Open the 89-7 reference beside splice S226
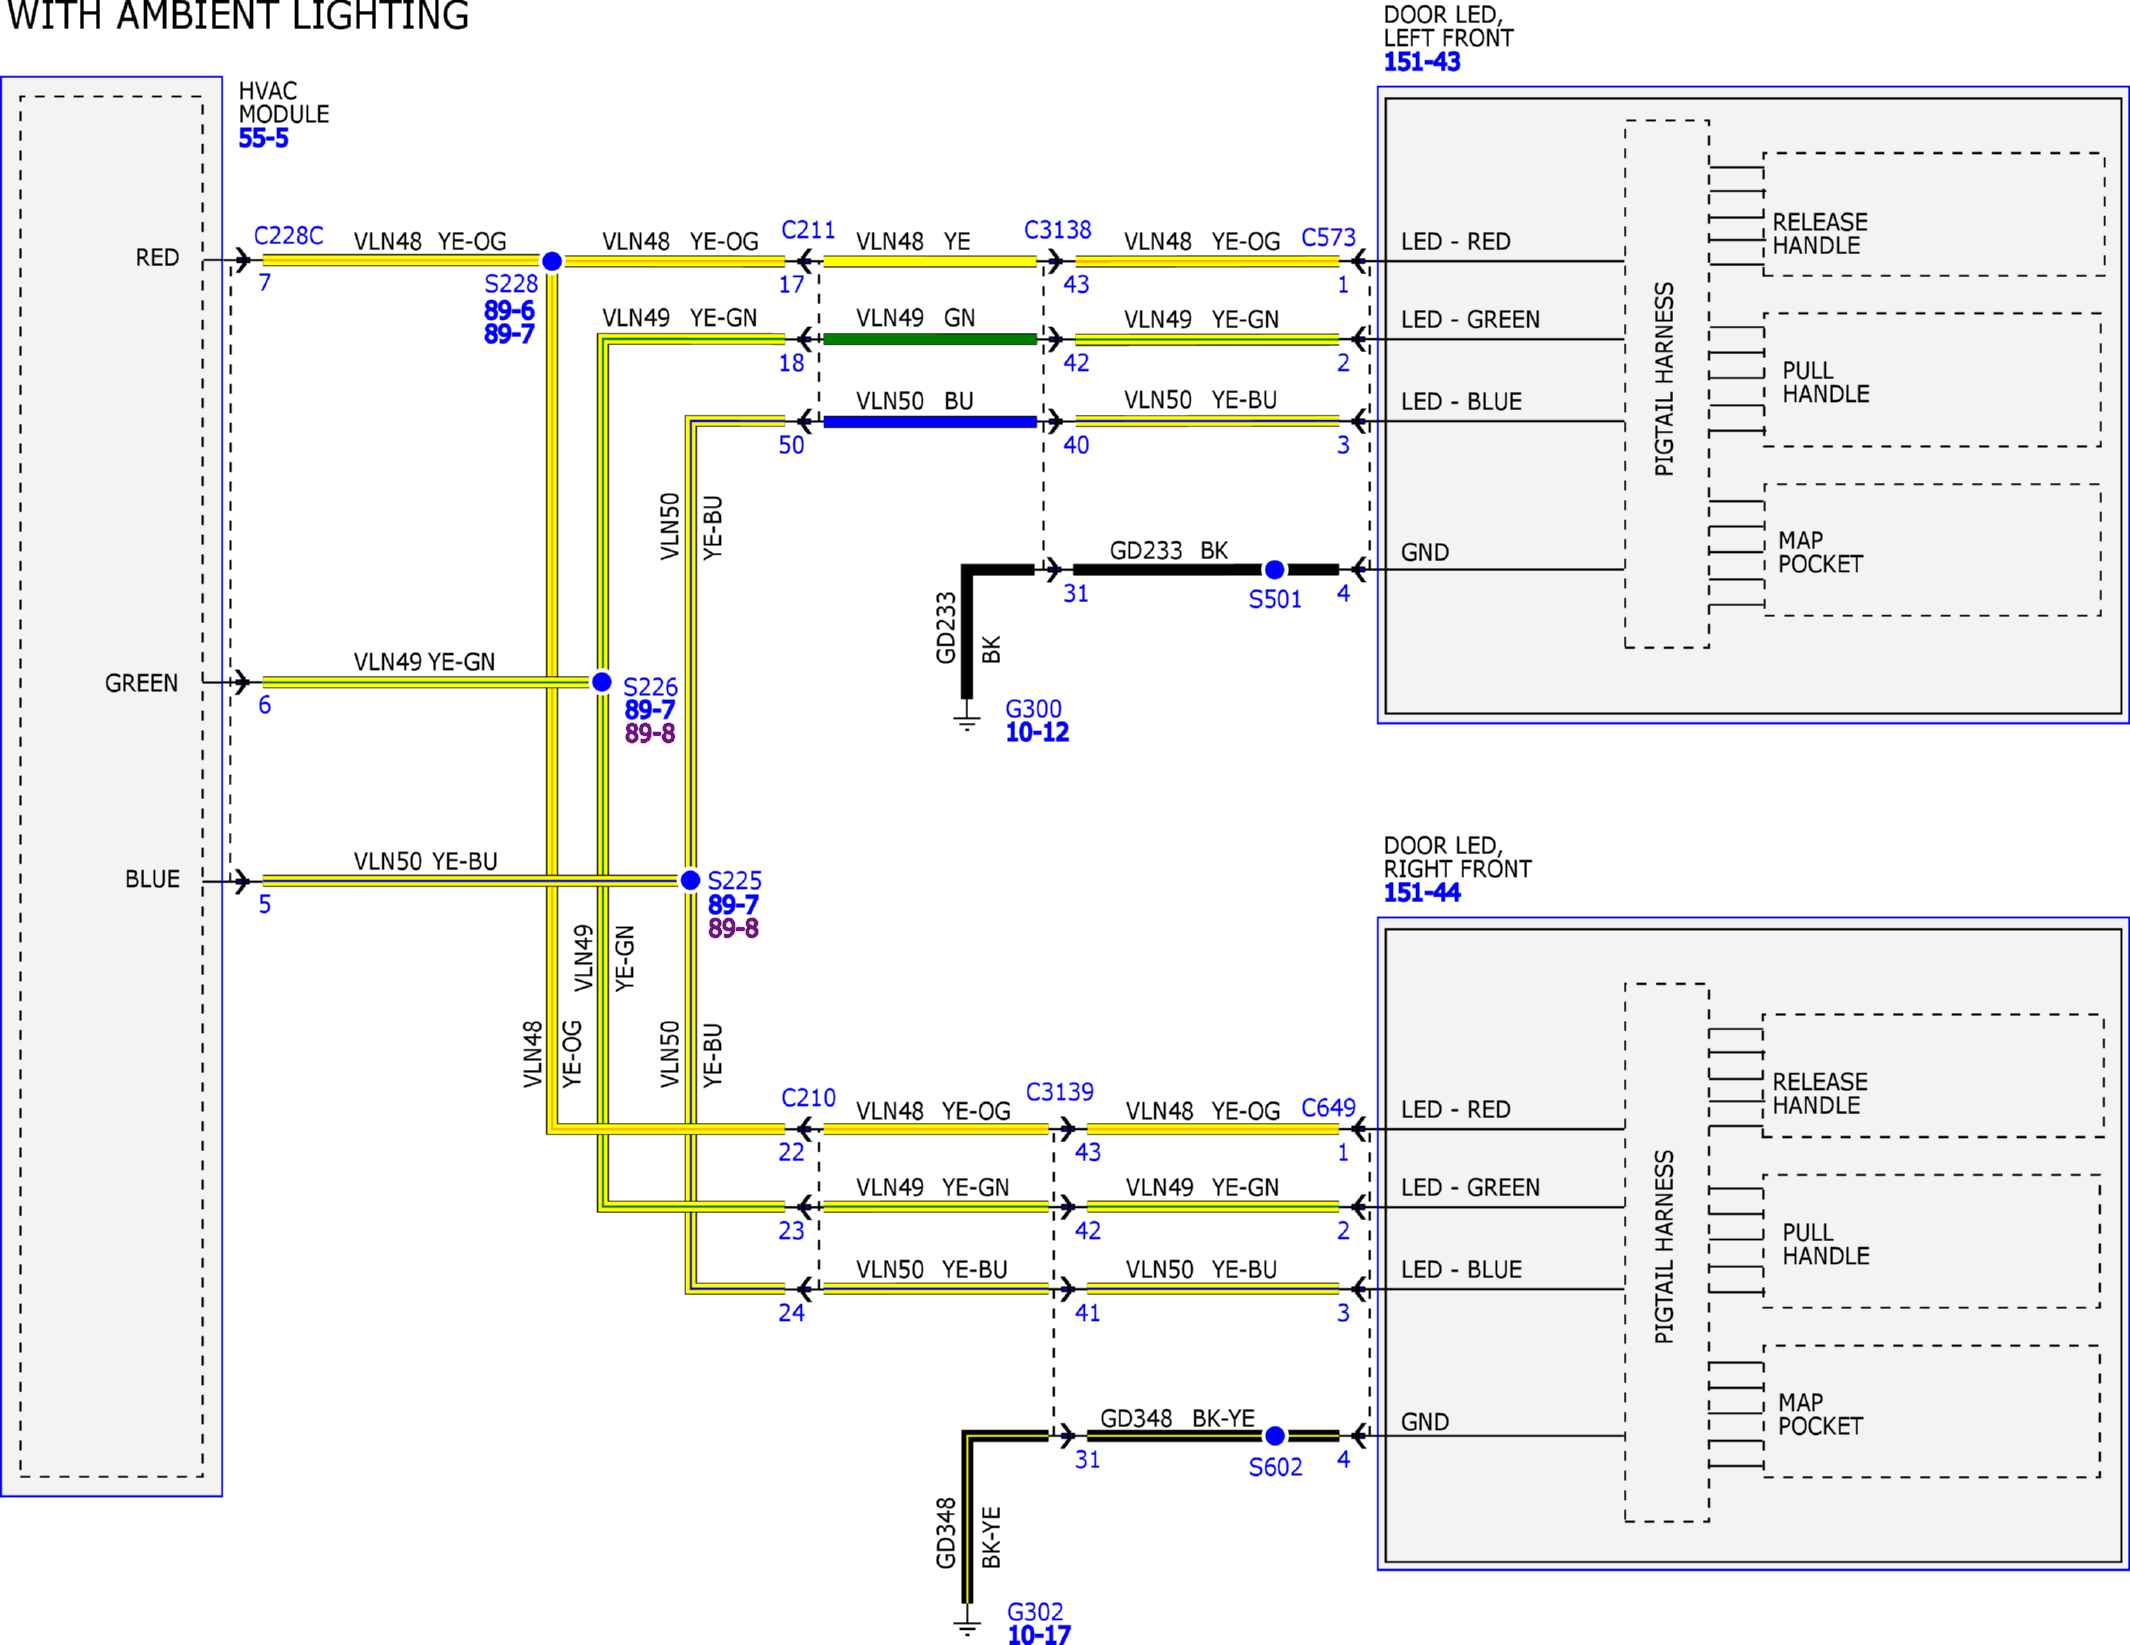2130x1645 pixels. click(x=650, y=710)
